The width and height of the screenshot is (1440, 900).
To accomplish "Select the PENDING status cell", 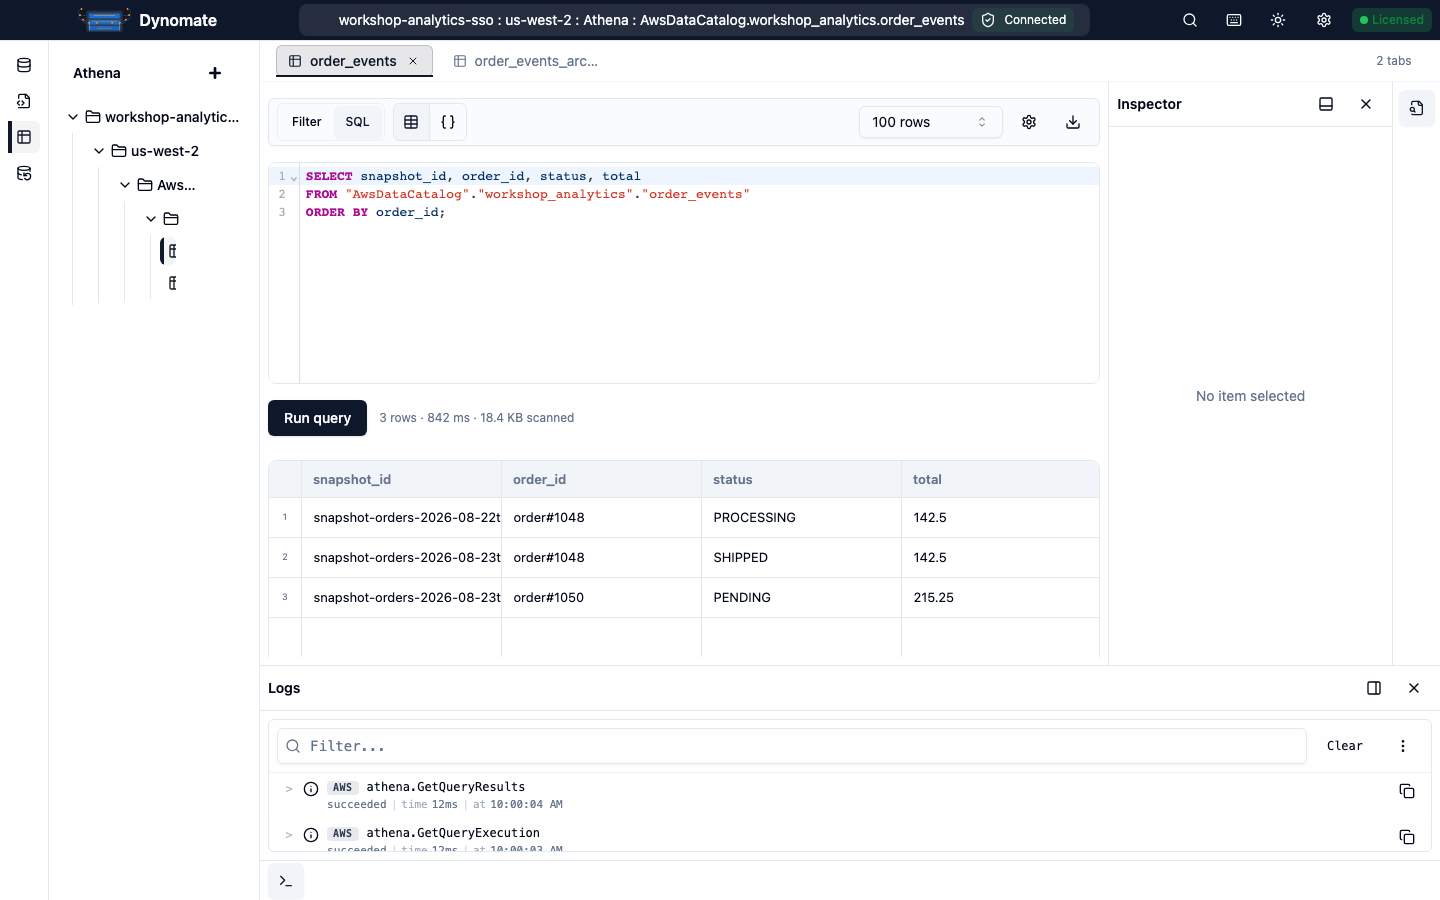I will coord(801,597).
